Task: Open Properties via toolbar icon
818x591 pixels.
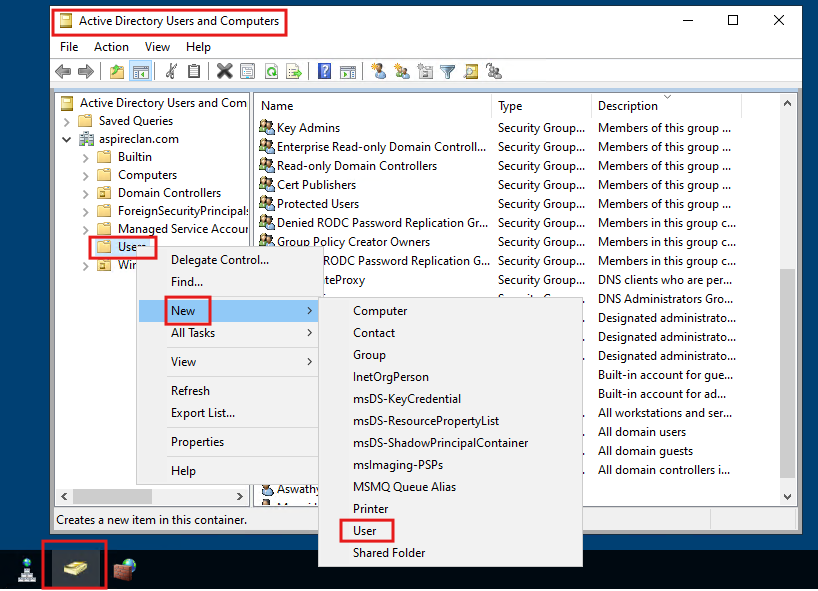Action: coord(247,71)
